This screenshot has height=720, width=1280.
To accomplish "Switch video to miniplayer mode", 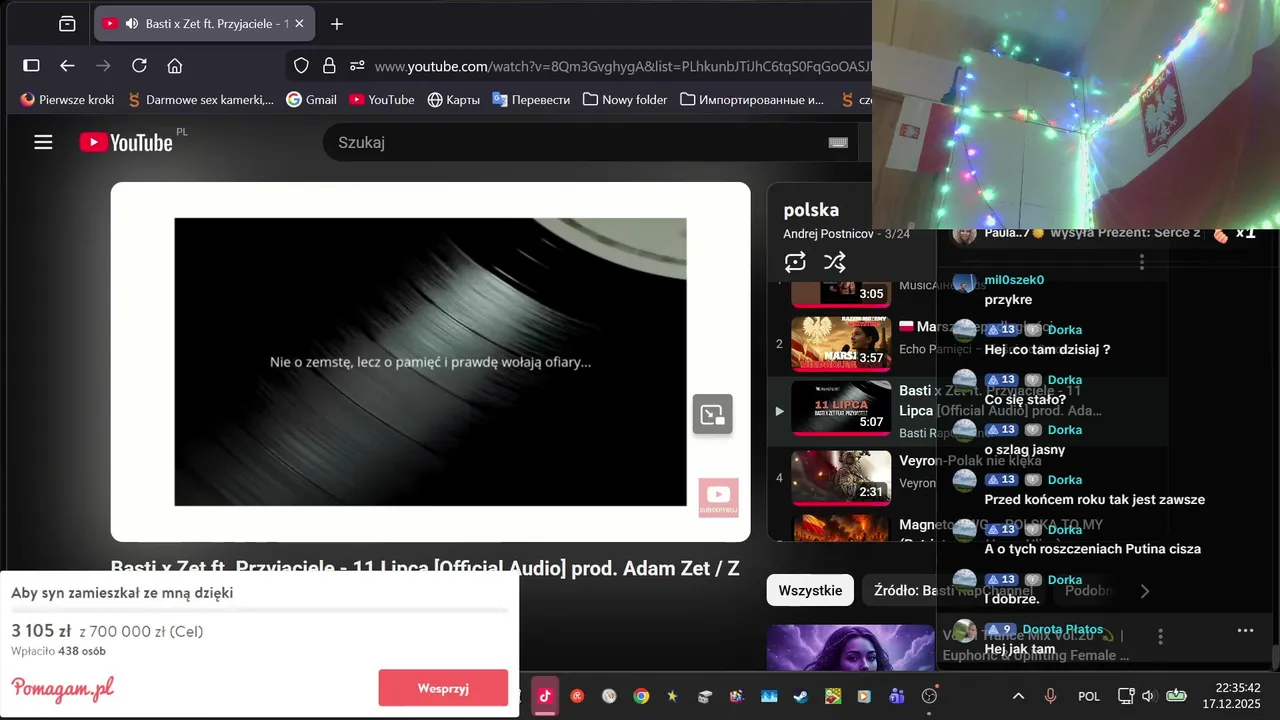I will (713, 414).
